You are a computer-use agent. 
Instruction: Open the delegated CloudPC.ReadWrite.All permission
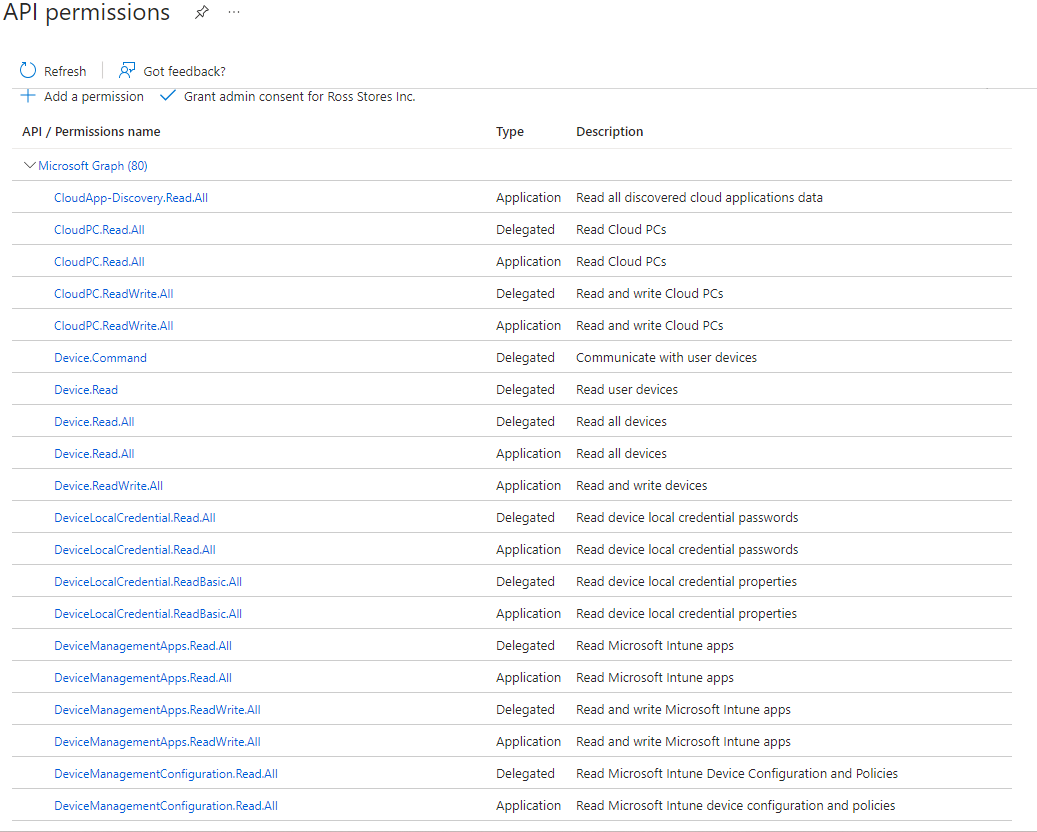point(113,293)
